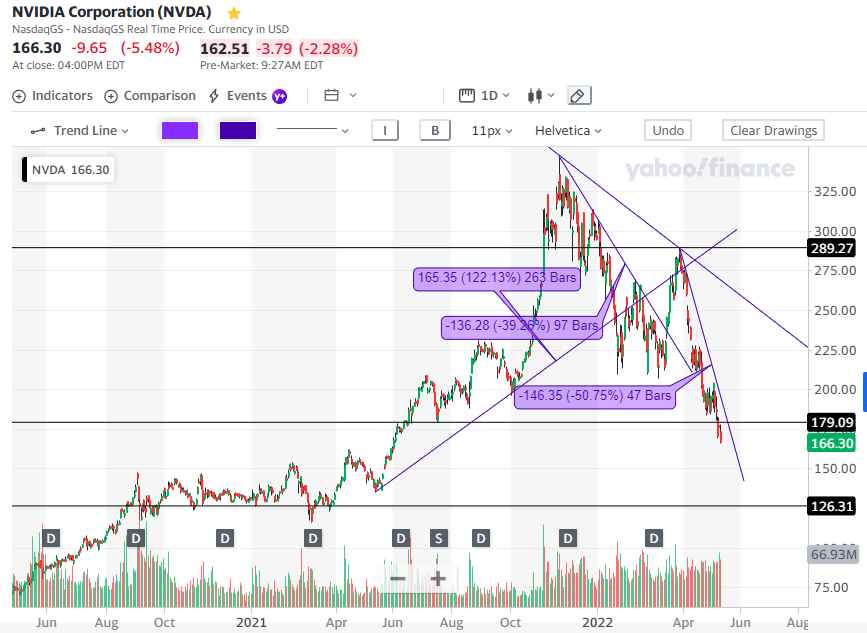The image size is (867, 633).
Task: Click the dividend marker left of 2022
Action: pos(567,538)
